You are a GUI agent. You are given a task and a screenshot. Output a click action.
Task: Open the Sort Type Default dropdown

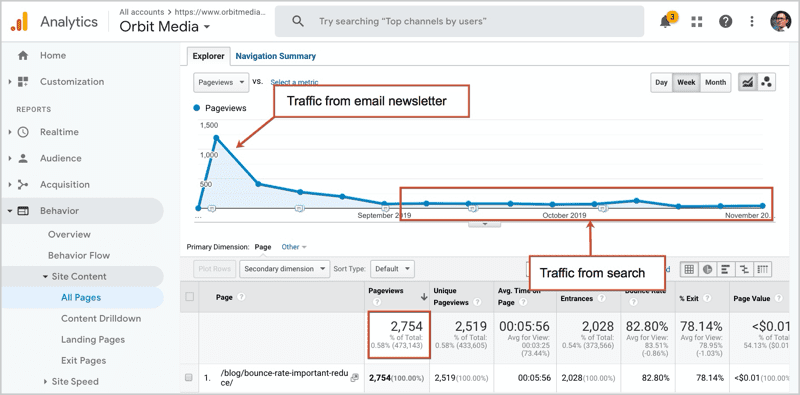392,269
